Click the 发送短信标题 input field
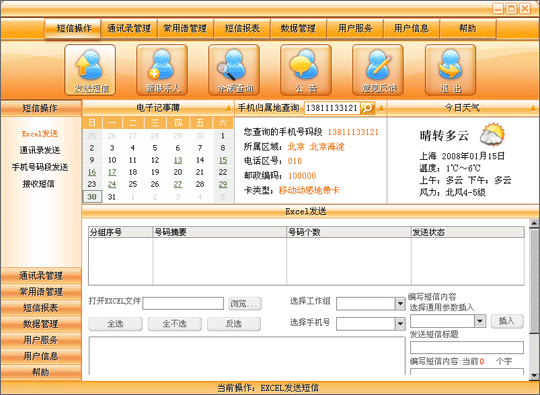Image resolution: width=540 pixels, height=395 pixels. pyautogui.click(x=467, y=347)
